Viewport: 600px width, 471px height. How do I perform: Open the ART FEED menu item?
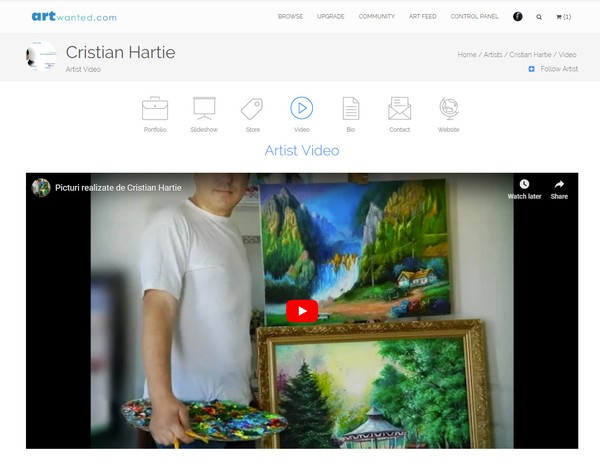pos(422,16)
